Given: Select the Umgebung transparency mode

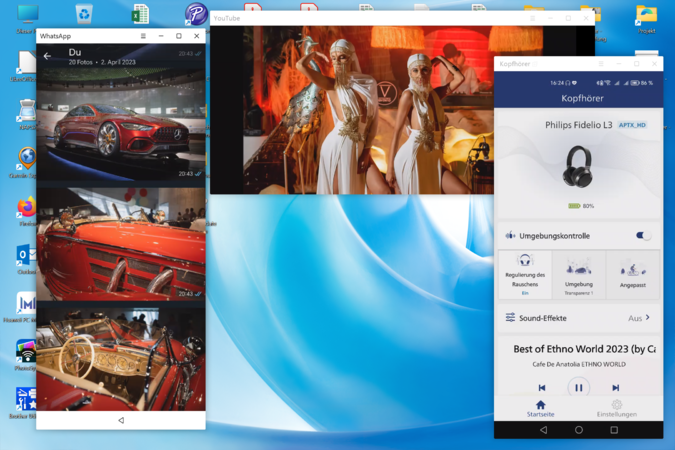Looking at the screenshot, I should click(x=579, y=274).
